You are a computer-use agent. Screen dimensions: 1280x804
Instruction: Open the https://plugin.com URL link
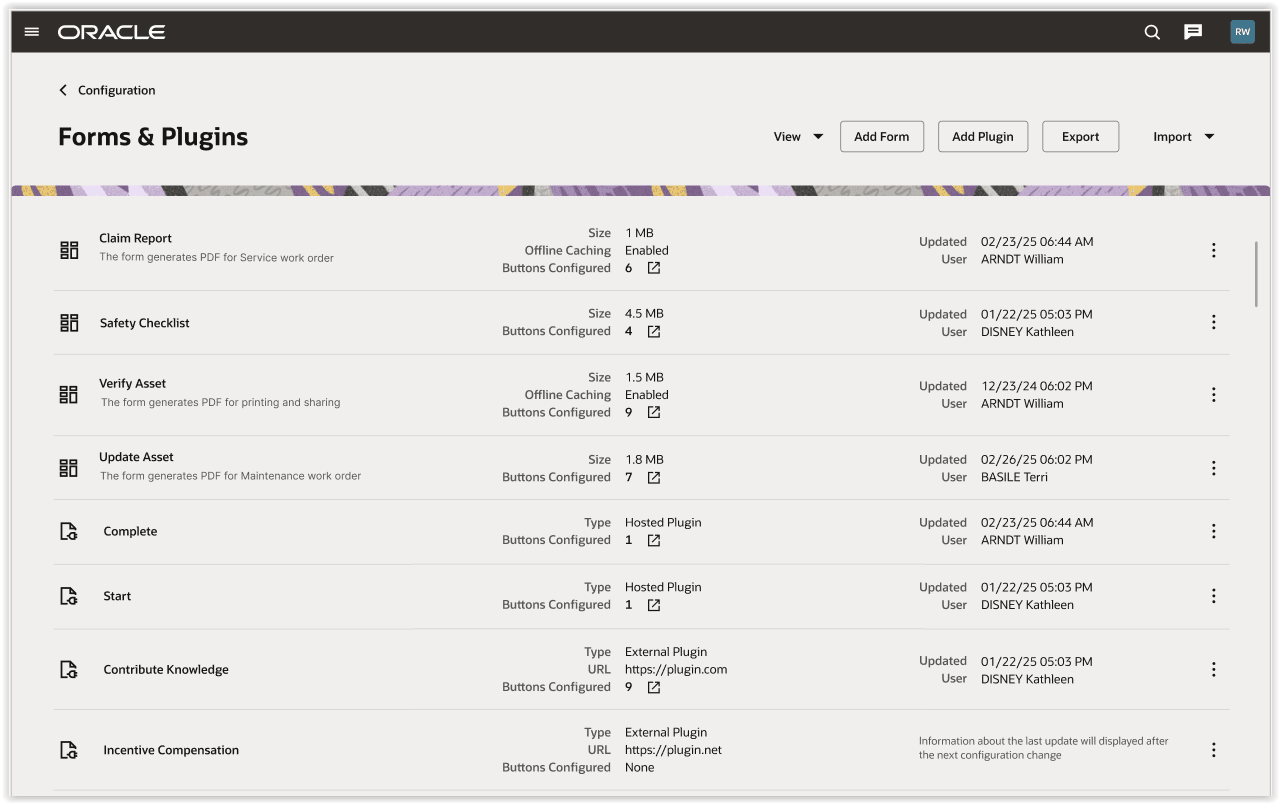(x=676, y=669)
